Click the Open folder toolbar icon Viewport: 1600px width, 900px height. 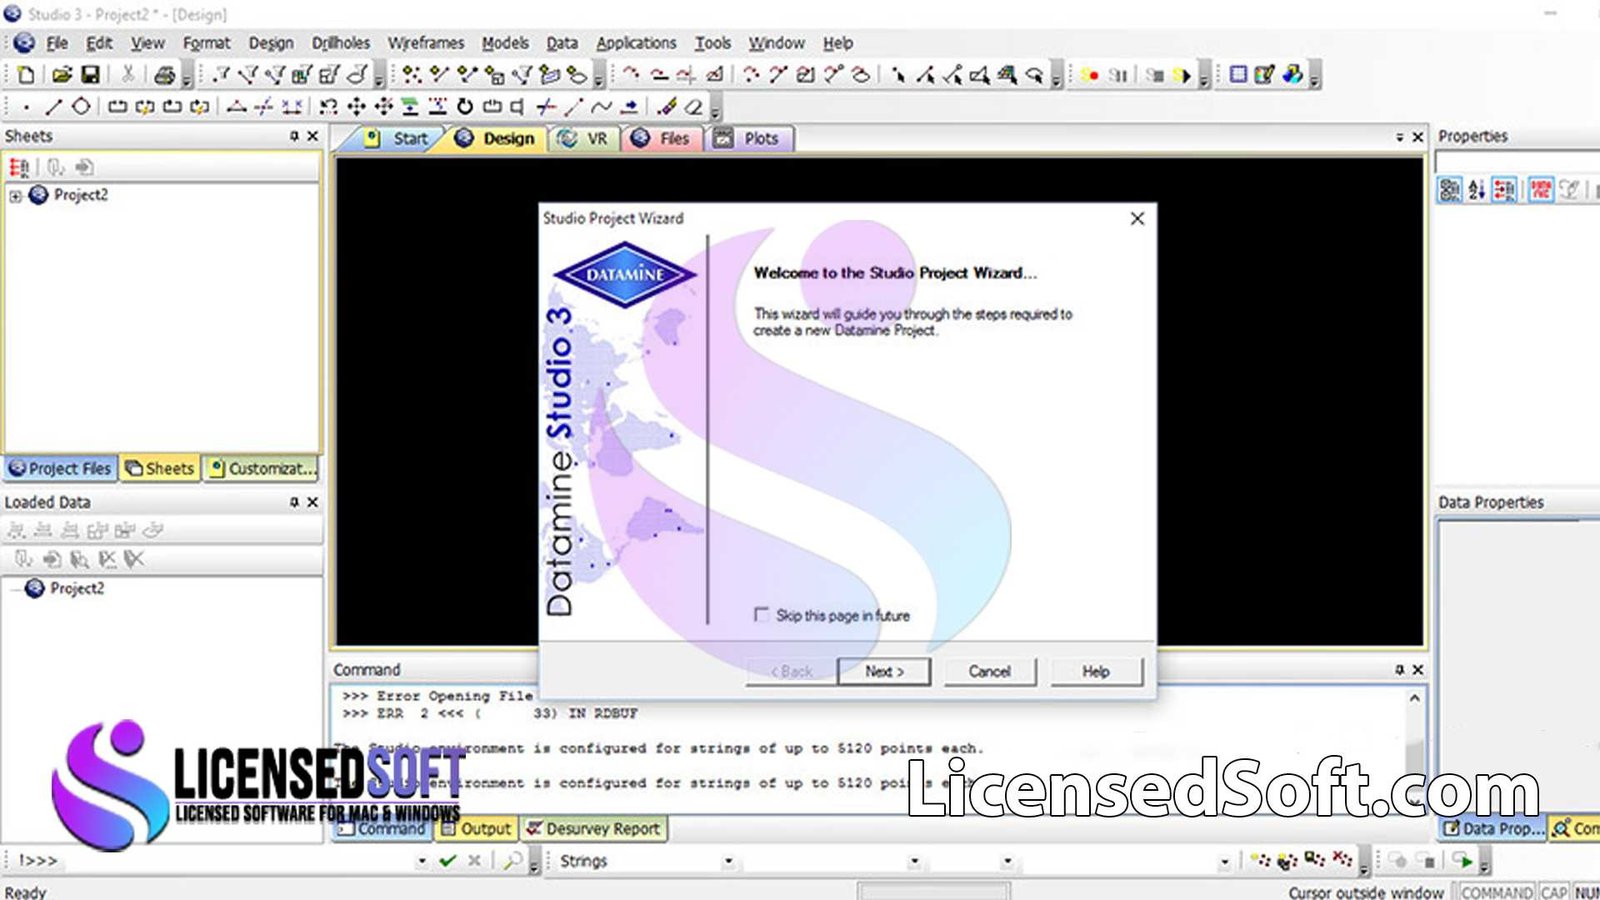tap(62, 74)
